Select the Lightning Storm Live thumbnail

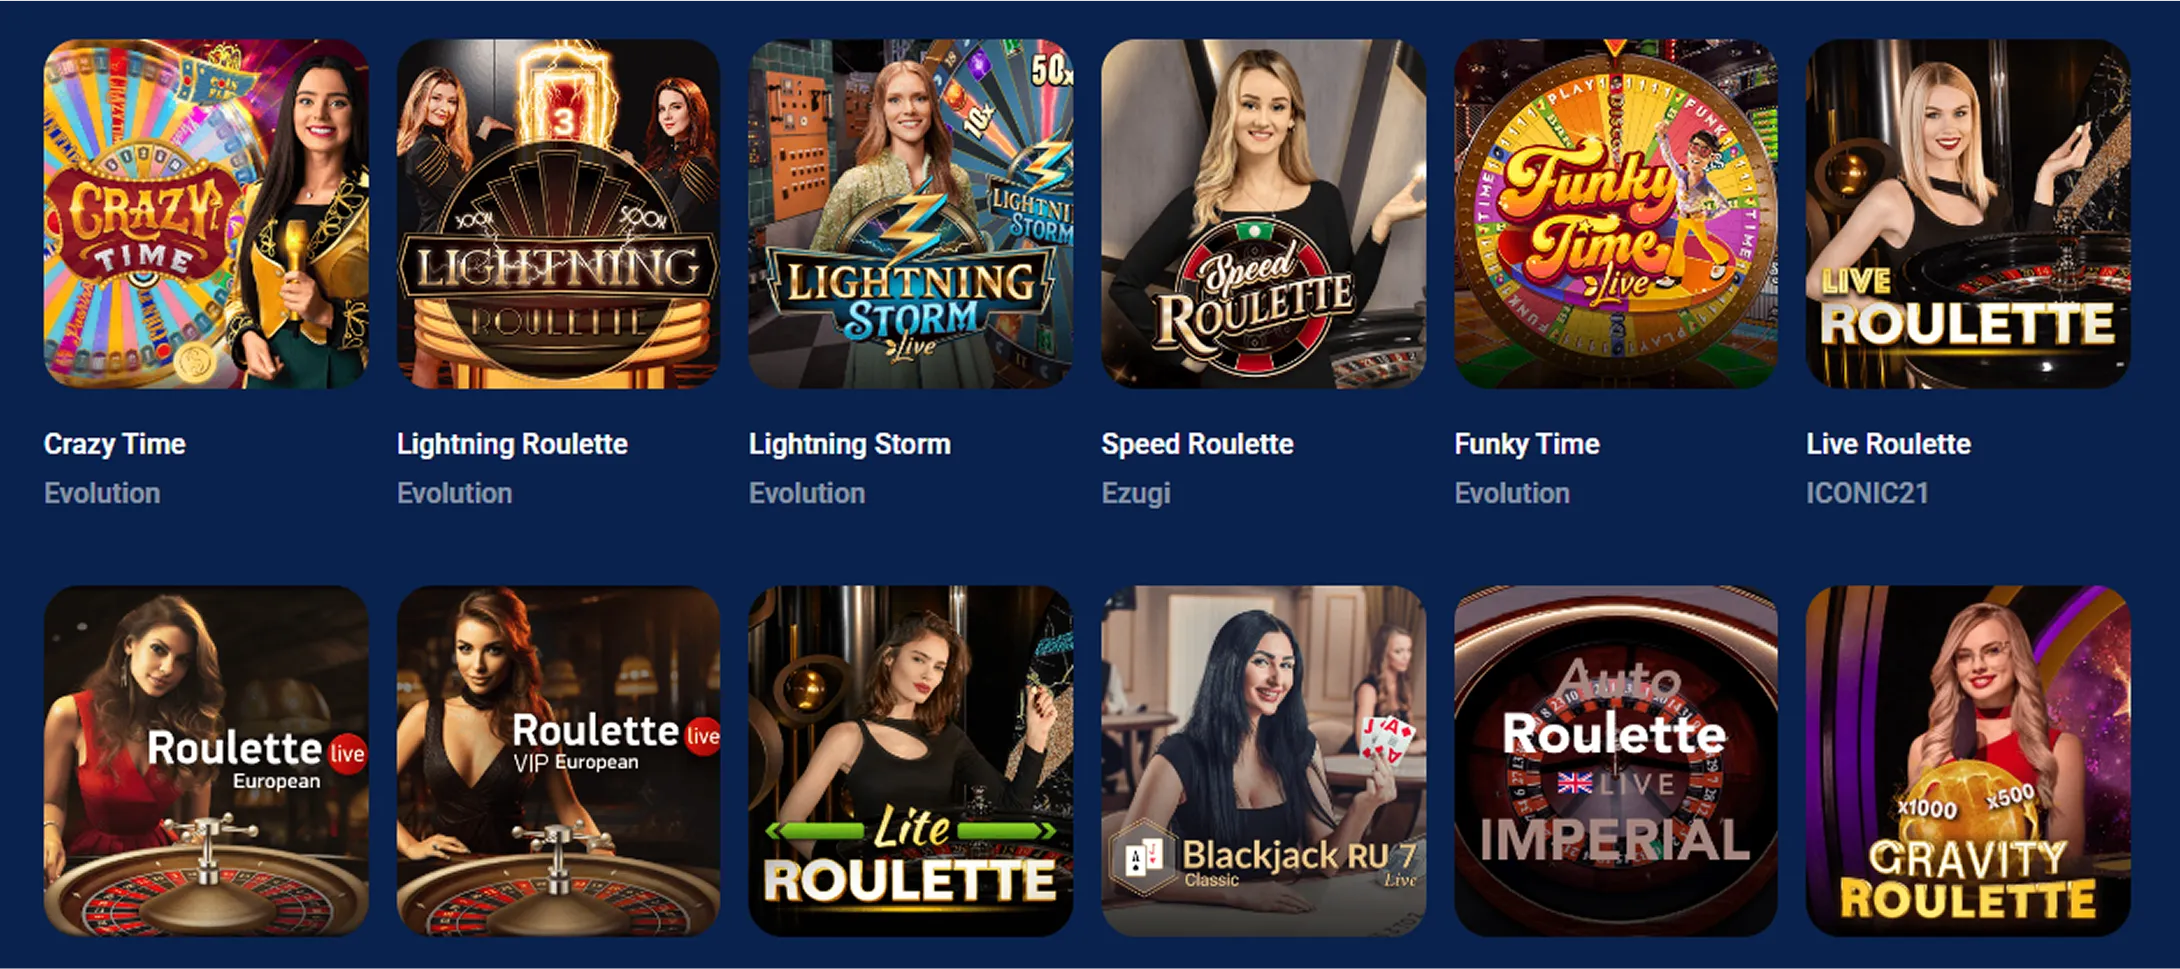click(911, 214)
